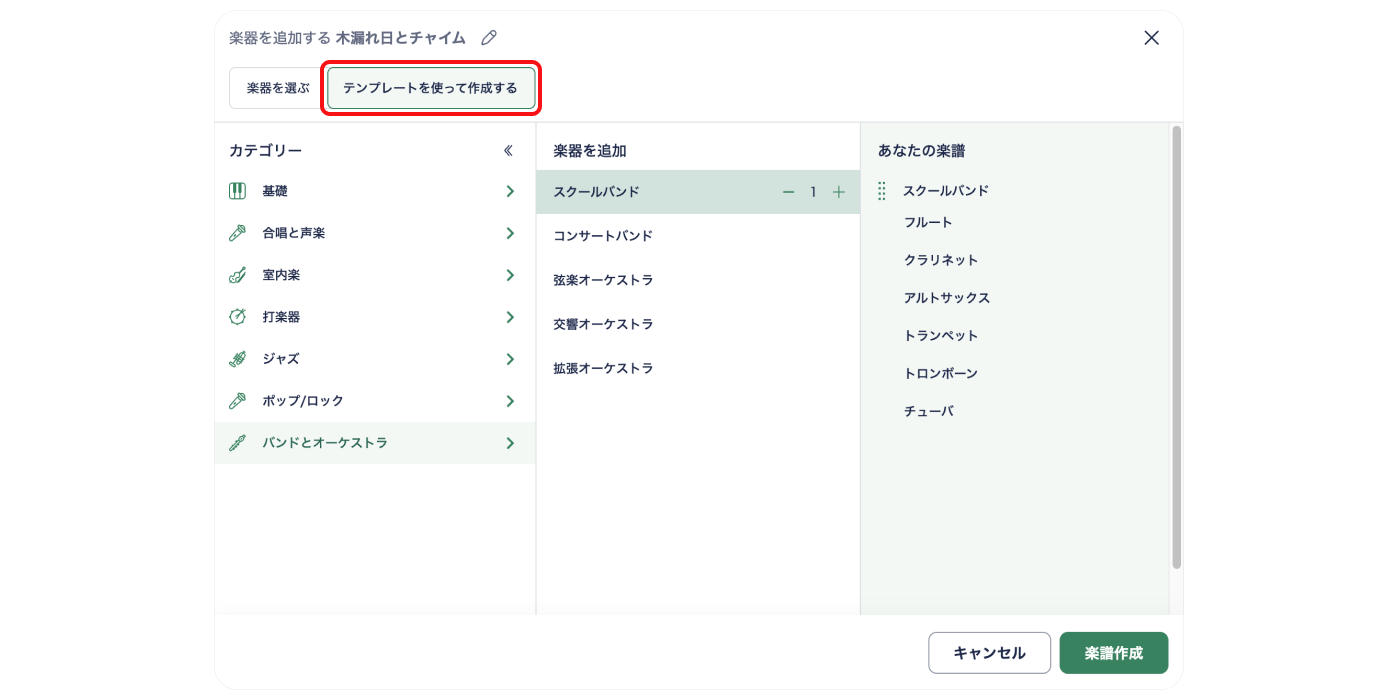Click the pencil icon to rename 木漏れ日とチャイム

click(489, 37)
